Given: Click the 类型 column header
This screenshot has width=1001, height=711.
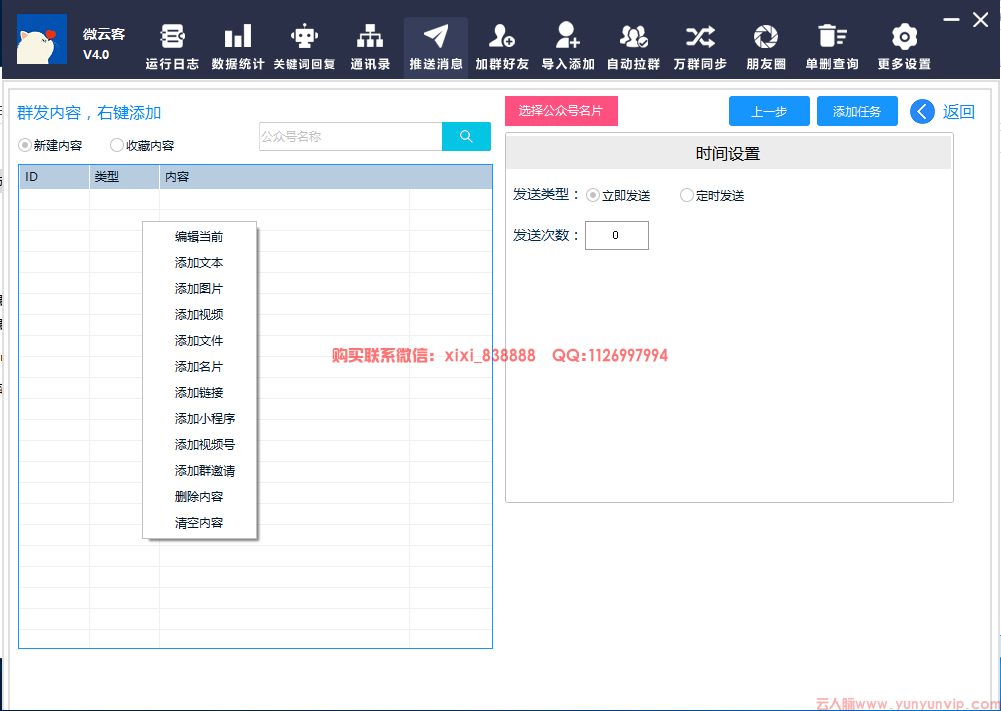Looking at the screenshot, I should point(124,177).
